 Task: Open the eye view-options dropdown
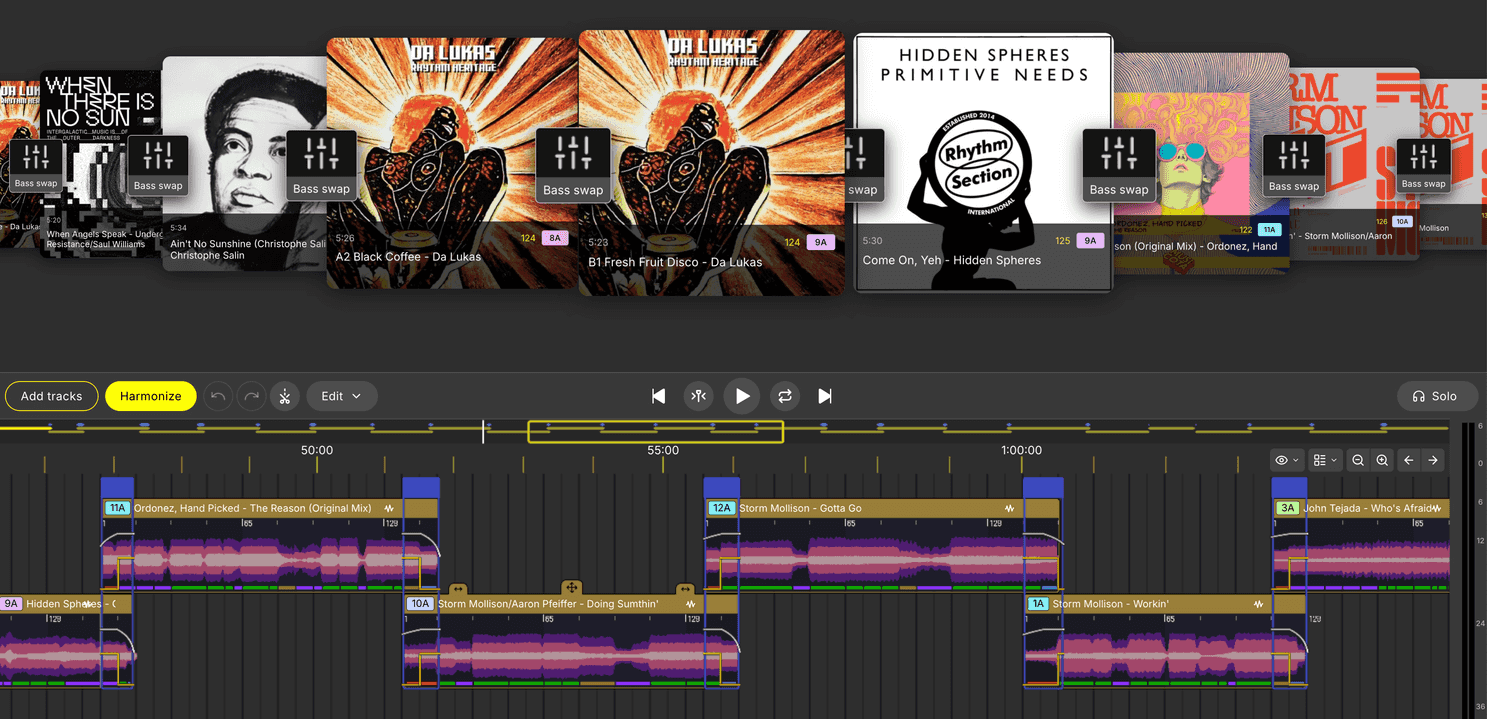(x=1287, y=460)
